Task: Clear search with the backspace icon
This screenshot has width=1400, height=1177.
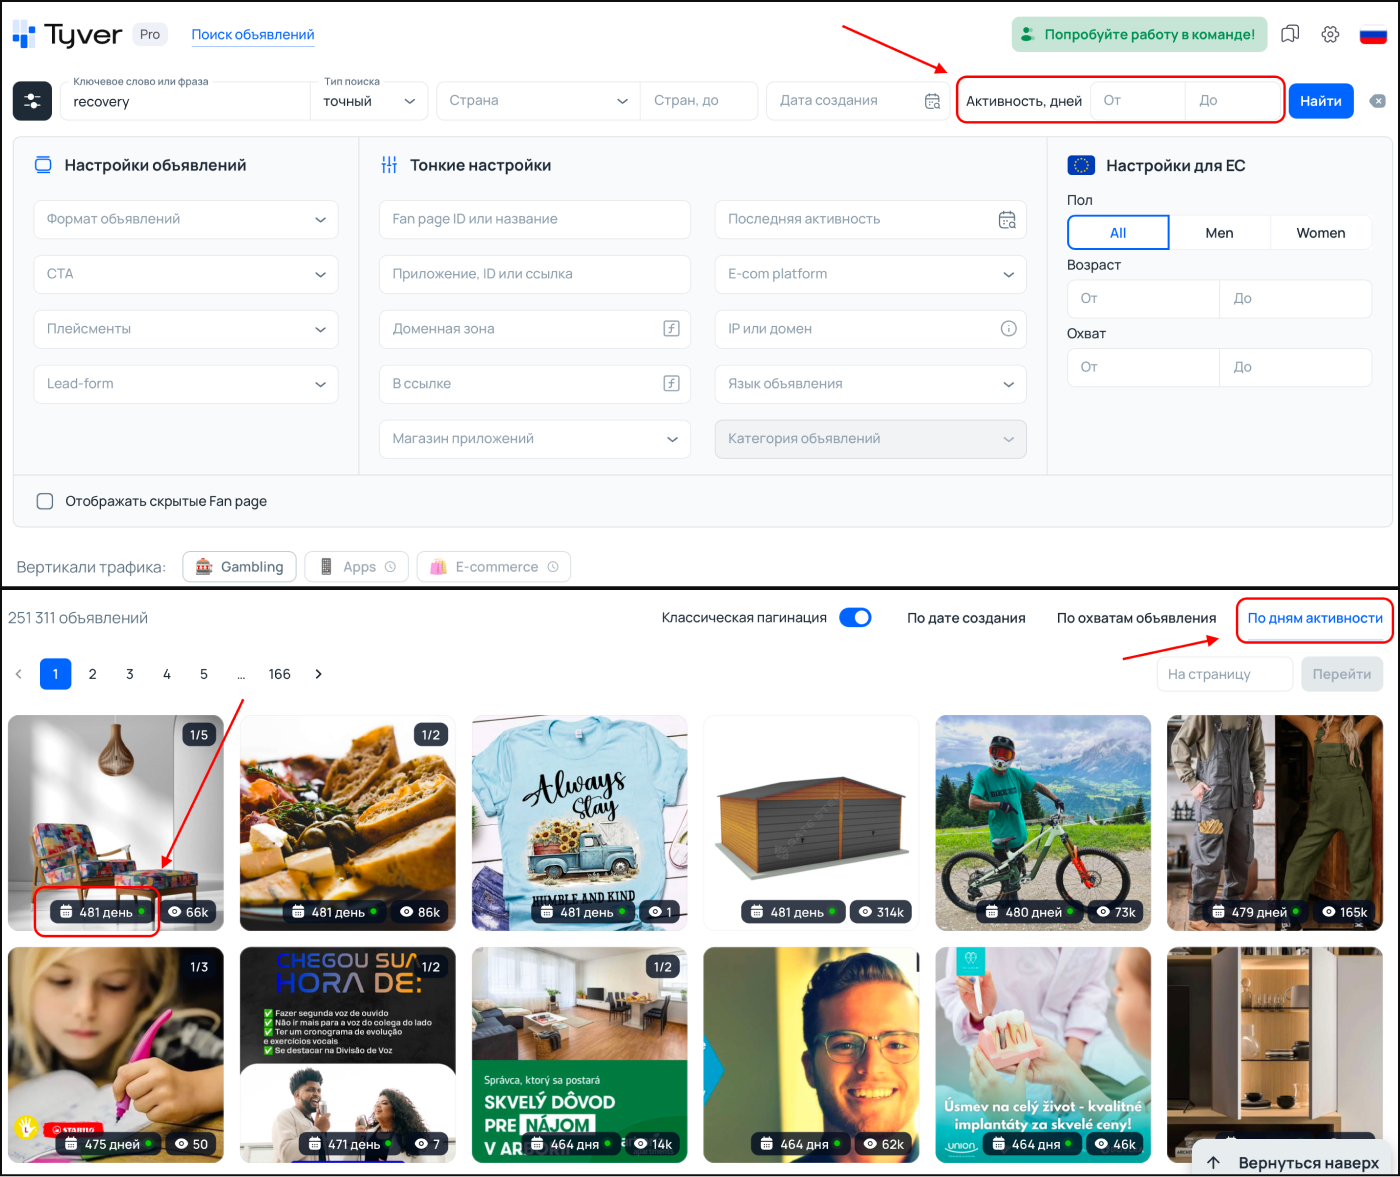Action: pyautogui.click(x=1377, y=101)
